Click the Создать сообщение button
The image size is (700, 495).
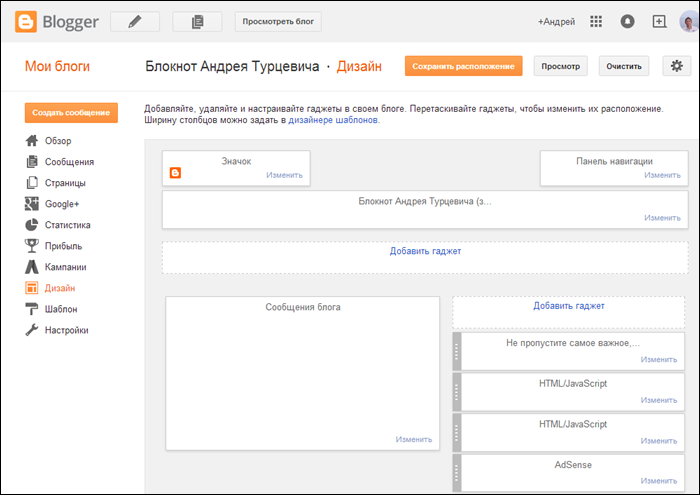[71, 112]
